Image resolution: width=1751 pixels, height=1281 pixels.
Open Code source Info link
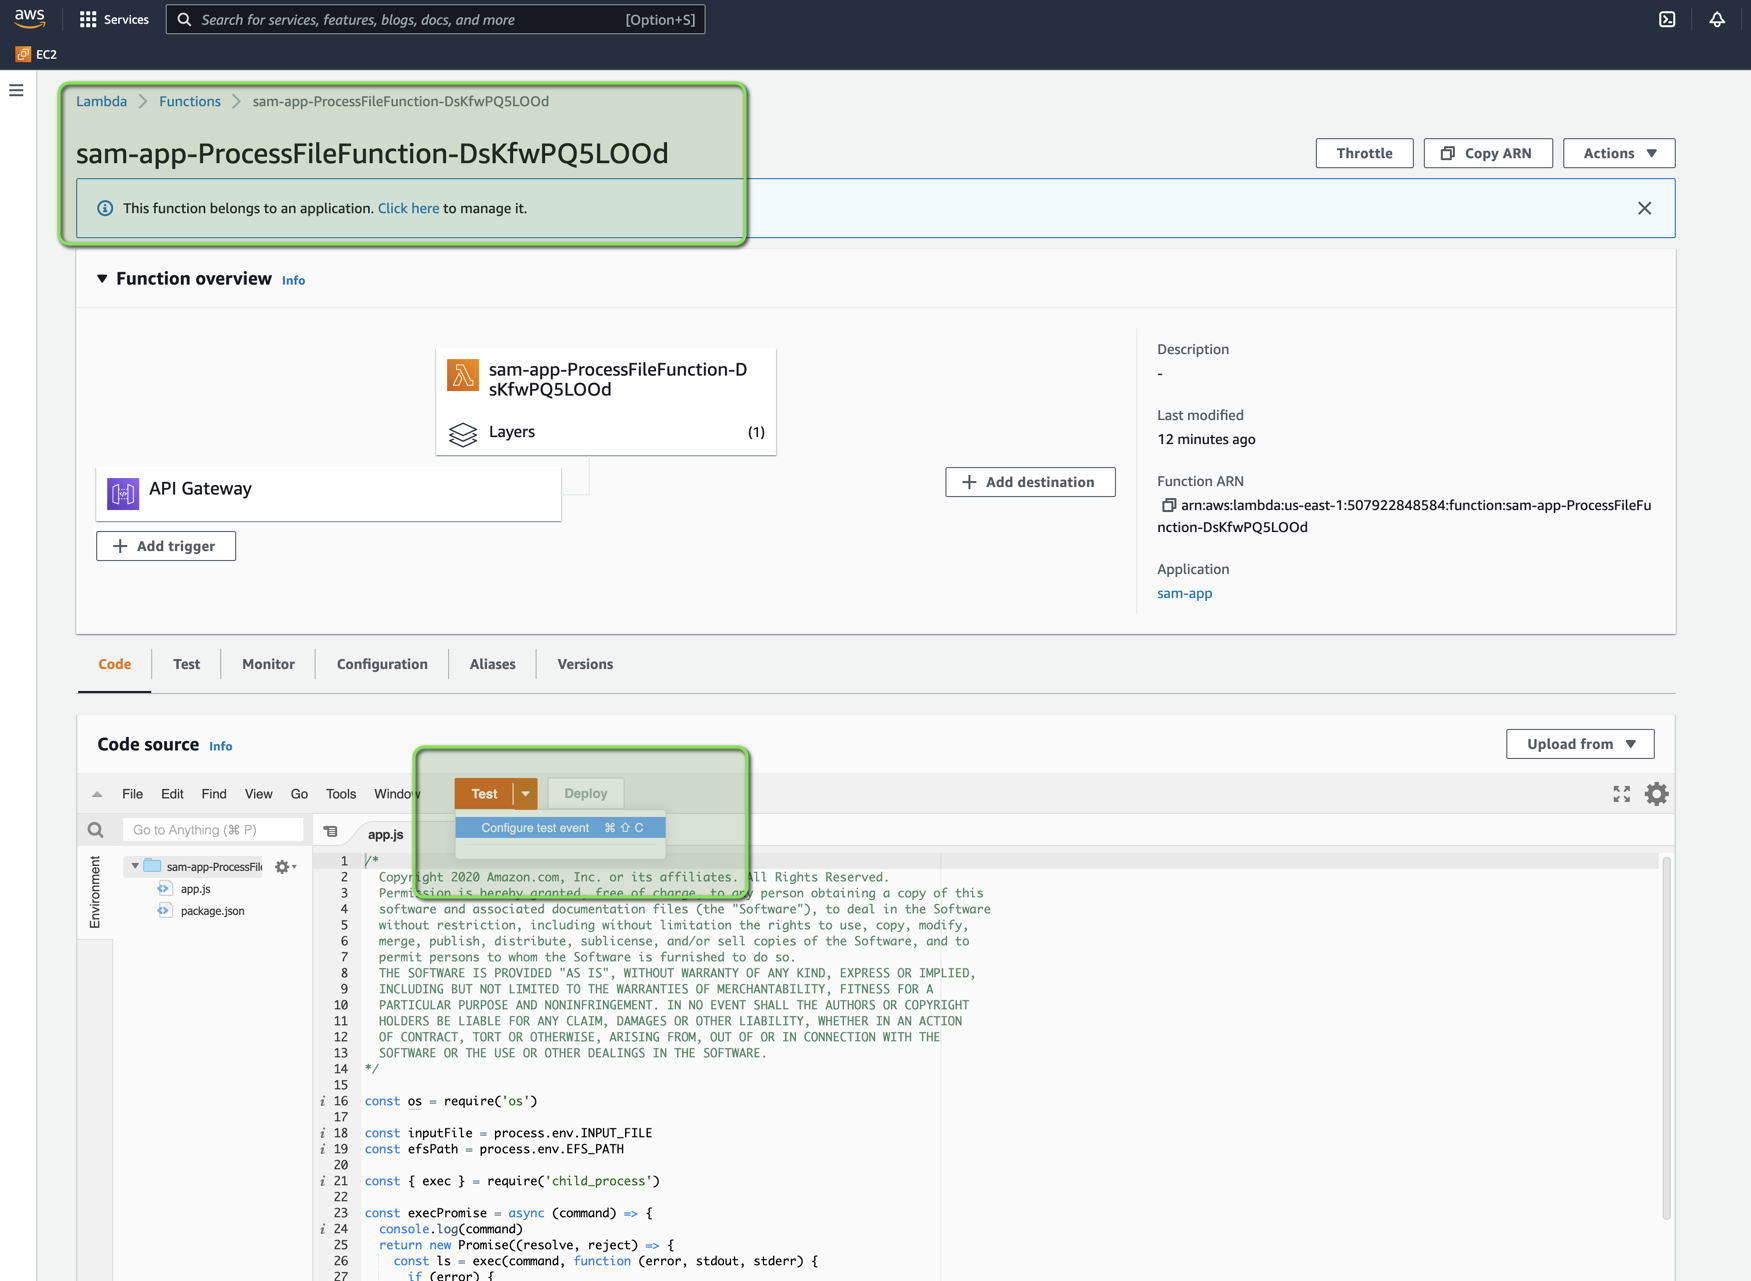[221, 746]
